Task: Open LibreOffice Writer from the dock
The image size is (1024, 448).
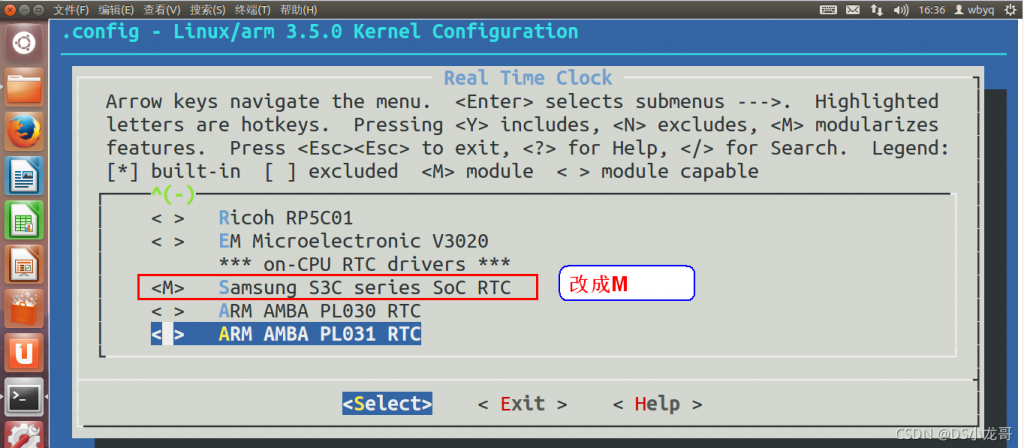Action: 24,176
